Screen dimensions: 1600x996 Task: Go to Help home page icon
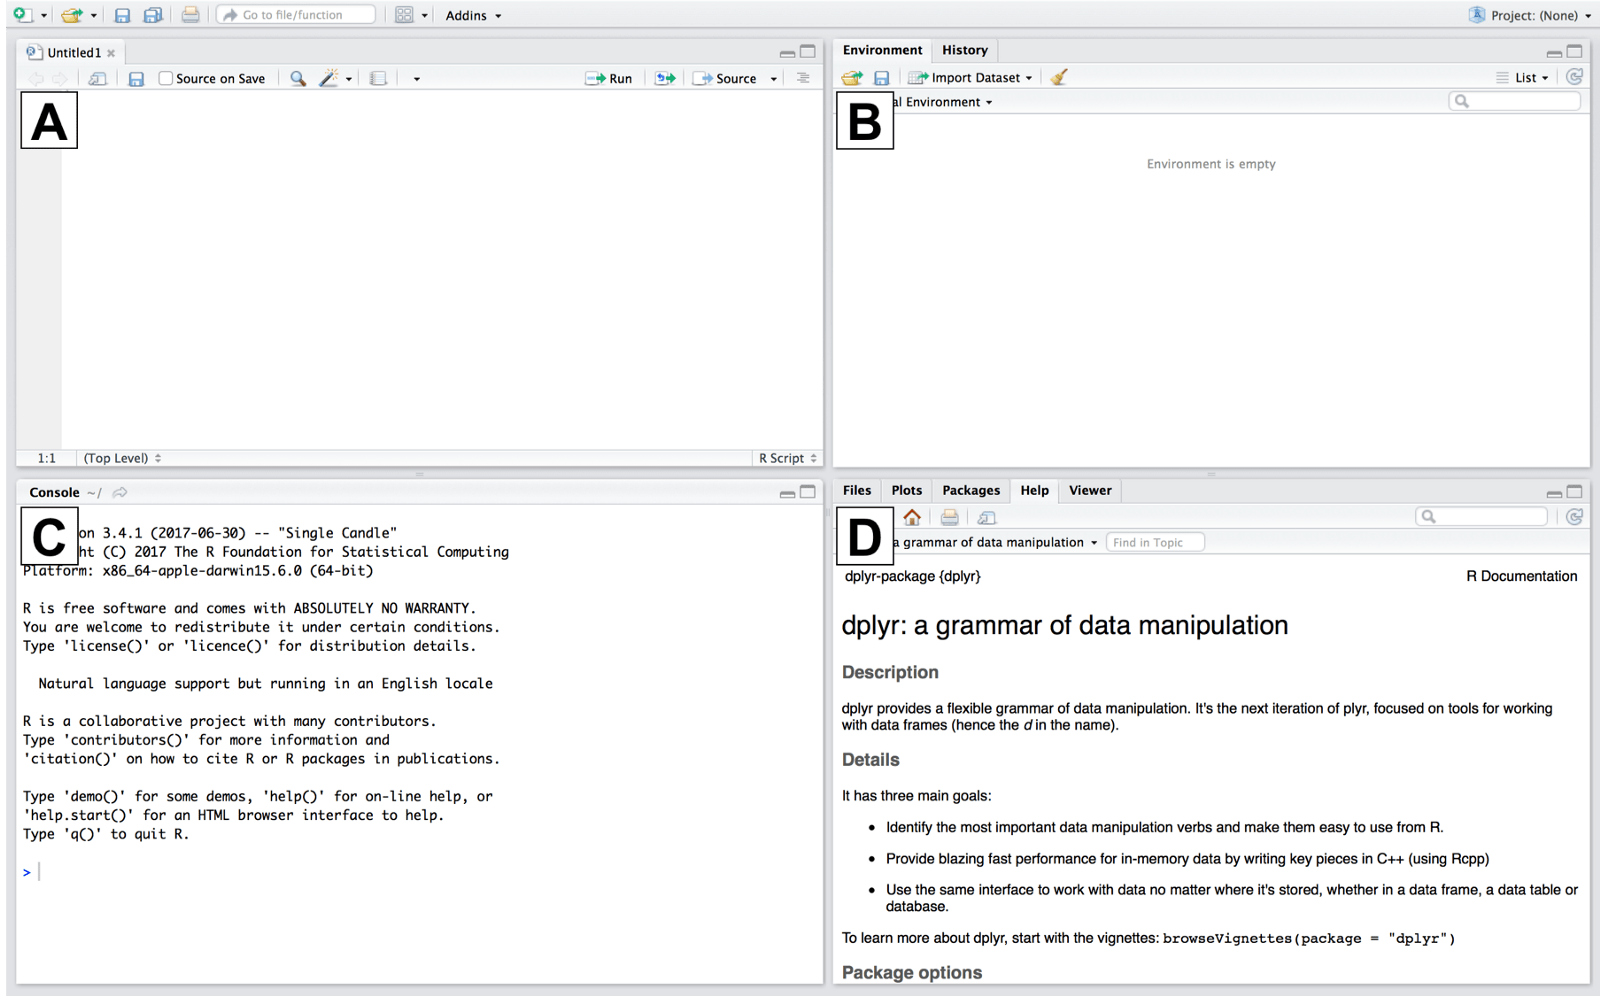912,517
